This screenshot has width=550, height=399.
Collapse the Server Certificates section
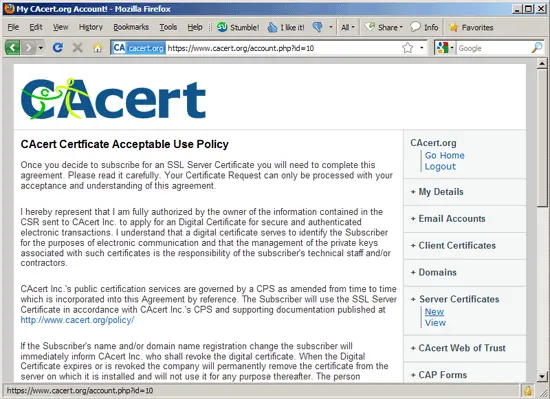(455, 299)
